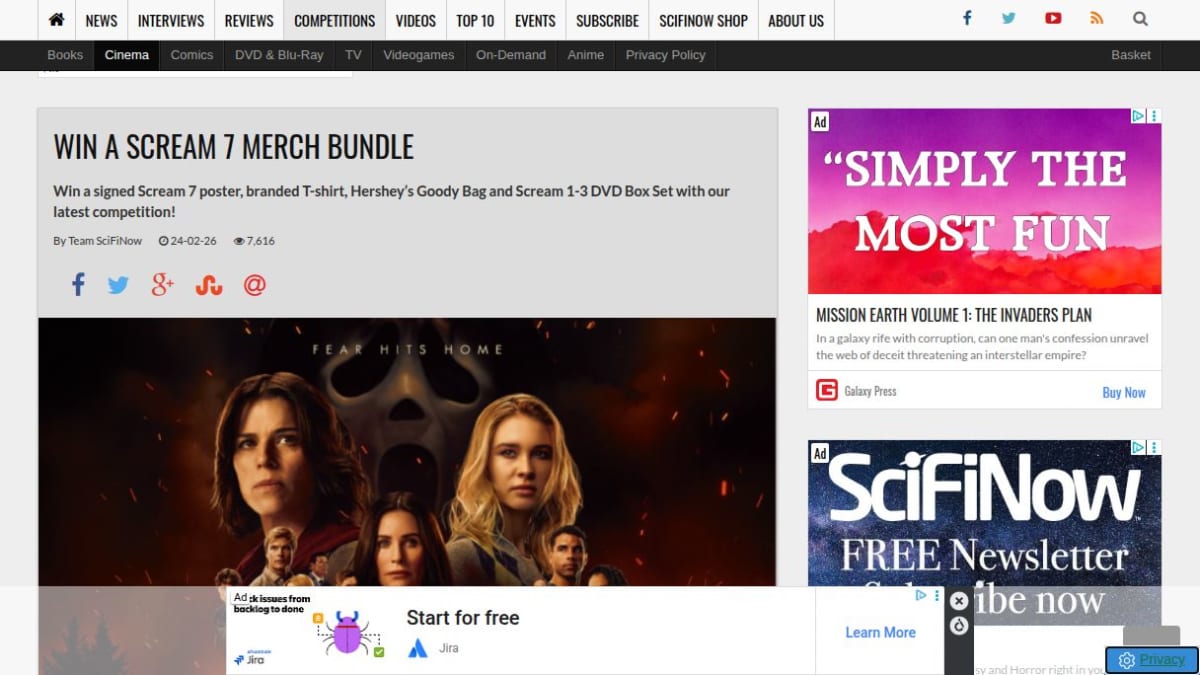Open the Privacy settings button
Image resolution: width=1200 pixels, height=675 pixels.
point(1152,660)
